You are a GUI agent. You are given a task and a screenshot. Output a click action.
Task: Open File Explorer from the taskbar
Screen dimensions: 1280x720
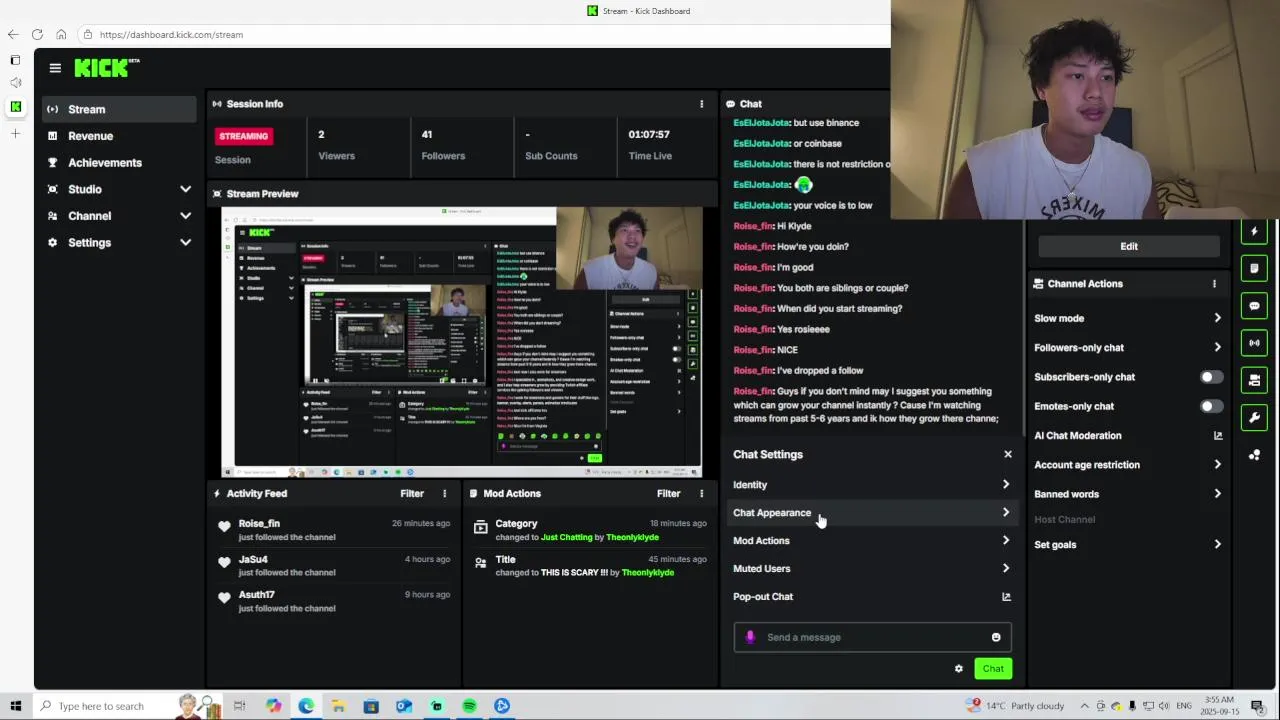[338, 706]
